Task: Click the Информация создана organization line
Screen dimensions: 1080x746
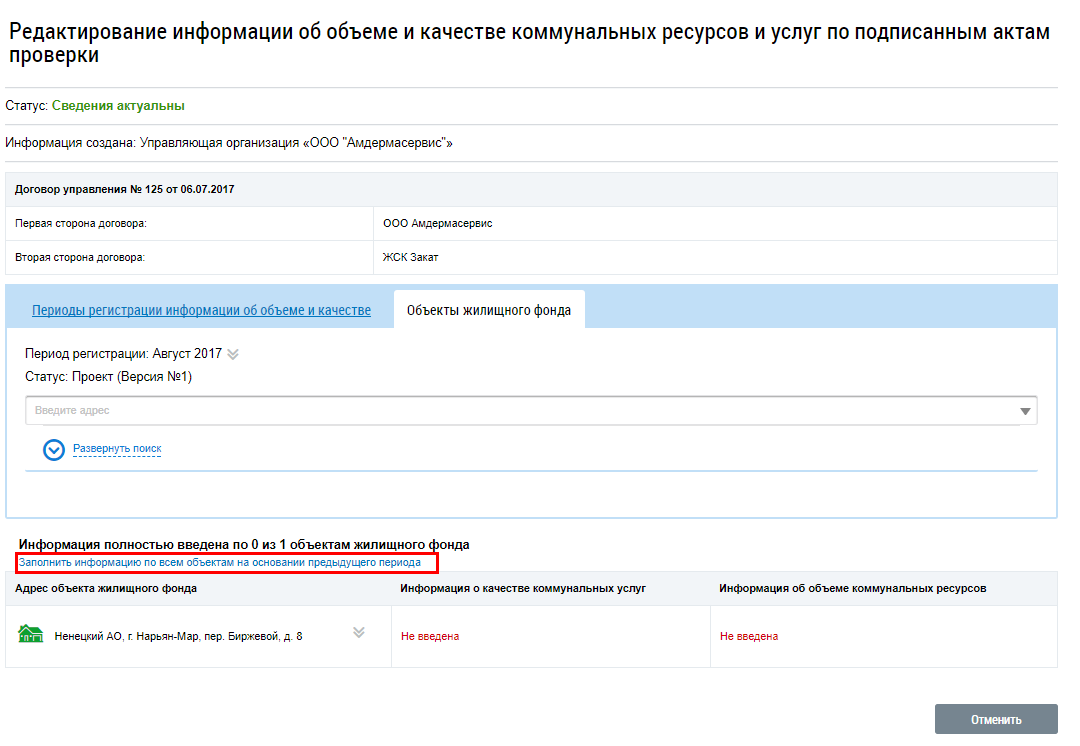Action: tap(229, 143)
